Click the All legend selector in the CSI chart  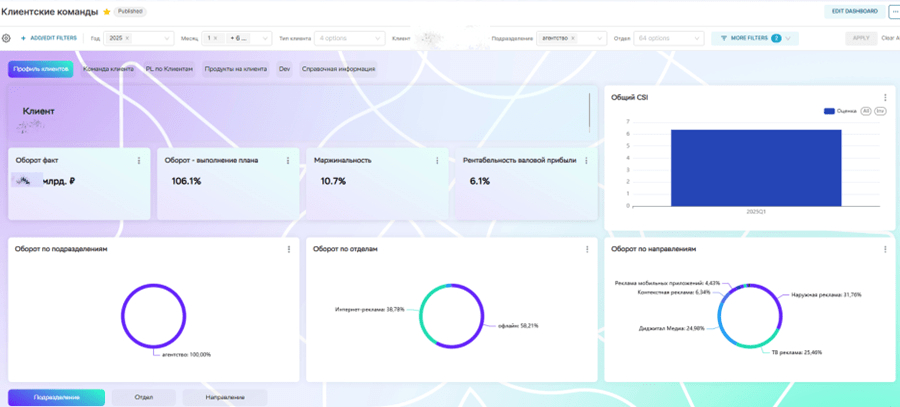866,111
